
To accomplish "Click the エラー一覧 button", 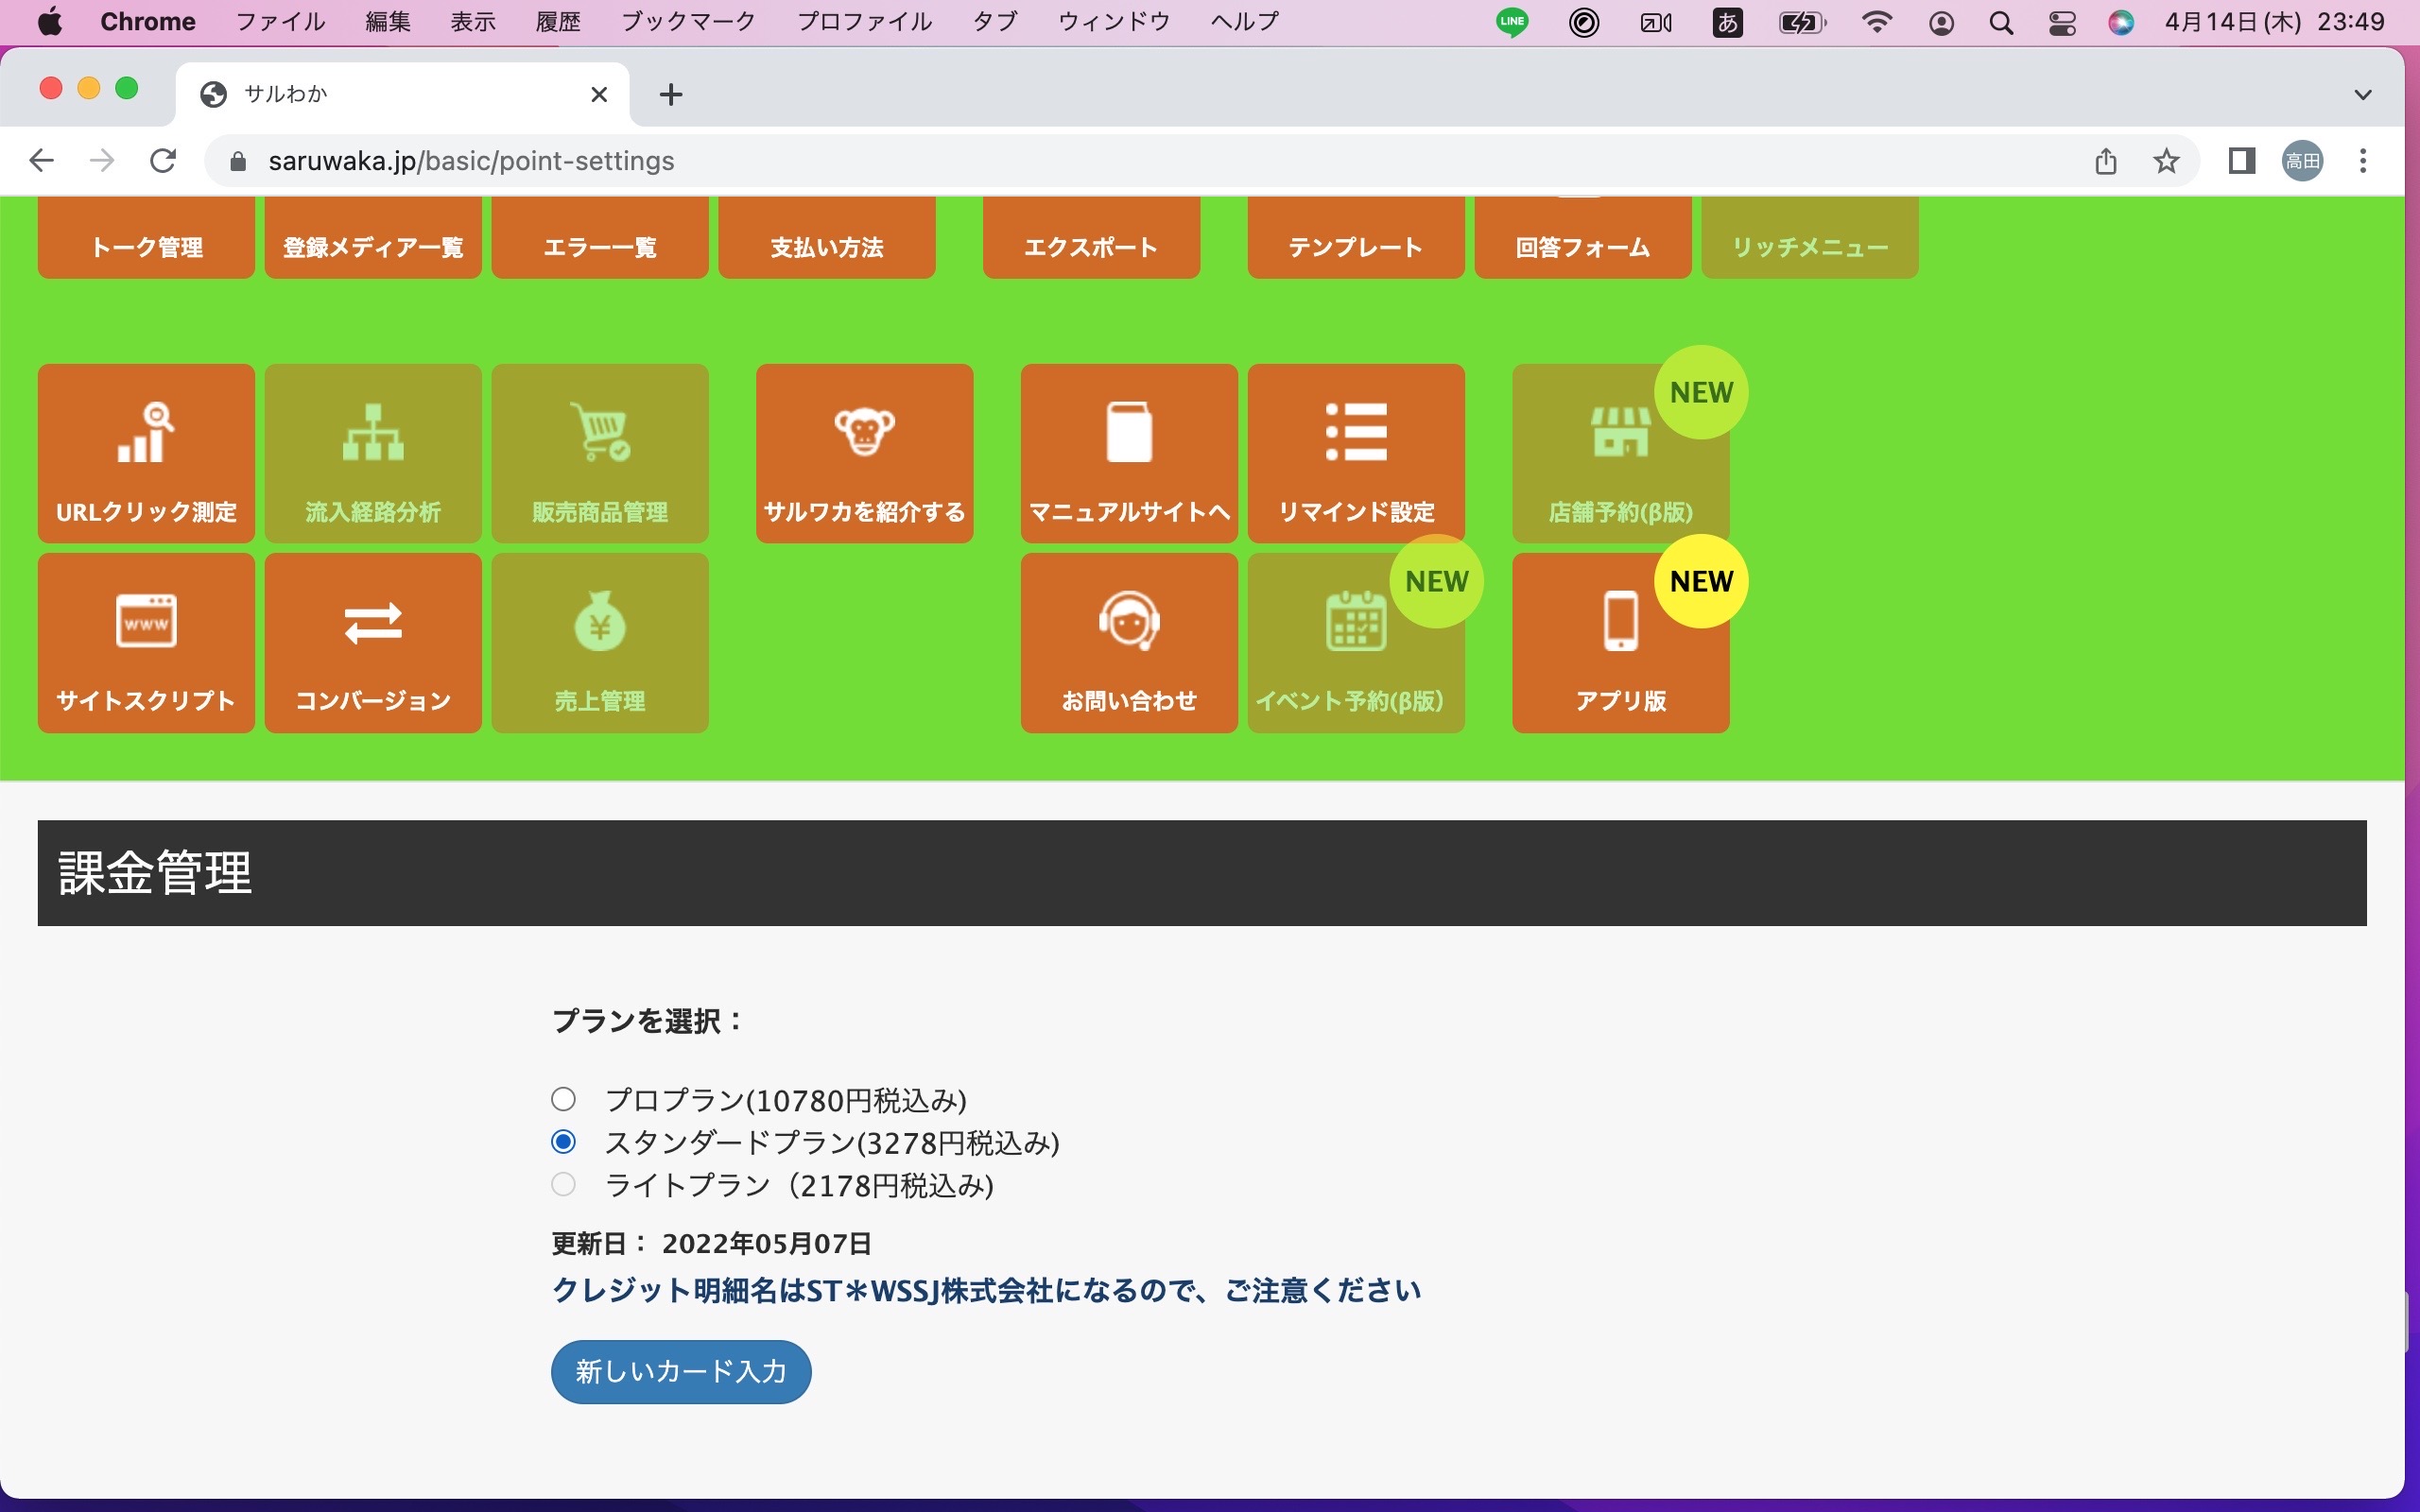I will [600, 238].
